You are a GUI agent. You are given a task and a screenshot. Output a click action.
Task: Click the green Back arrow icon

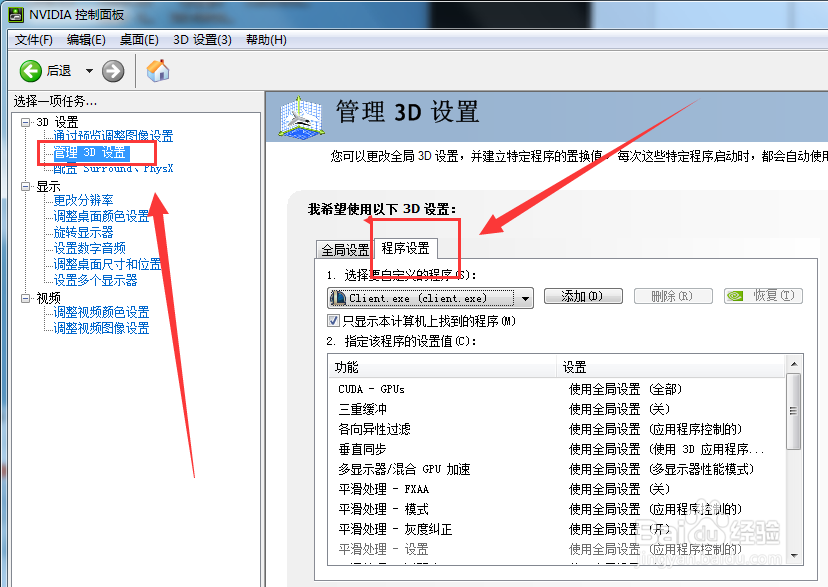pos(30,71)
